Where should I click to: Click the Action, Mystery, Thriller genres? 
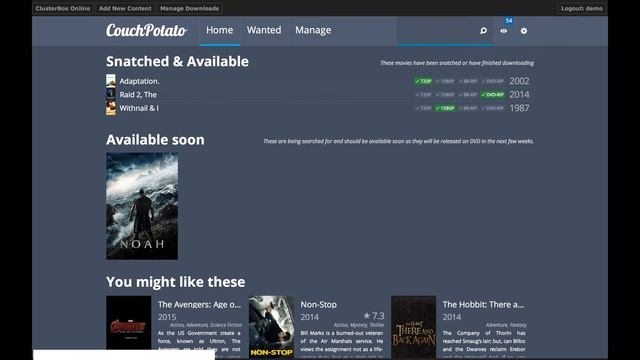(x=359, y=325)
